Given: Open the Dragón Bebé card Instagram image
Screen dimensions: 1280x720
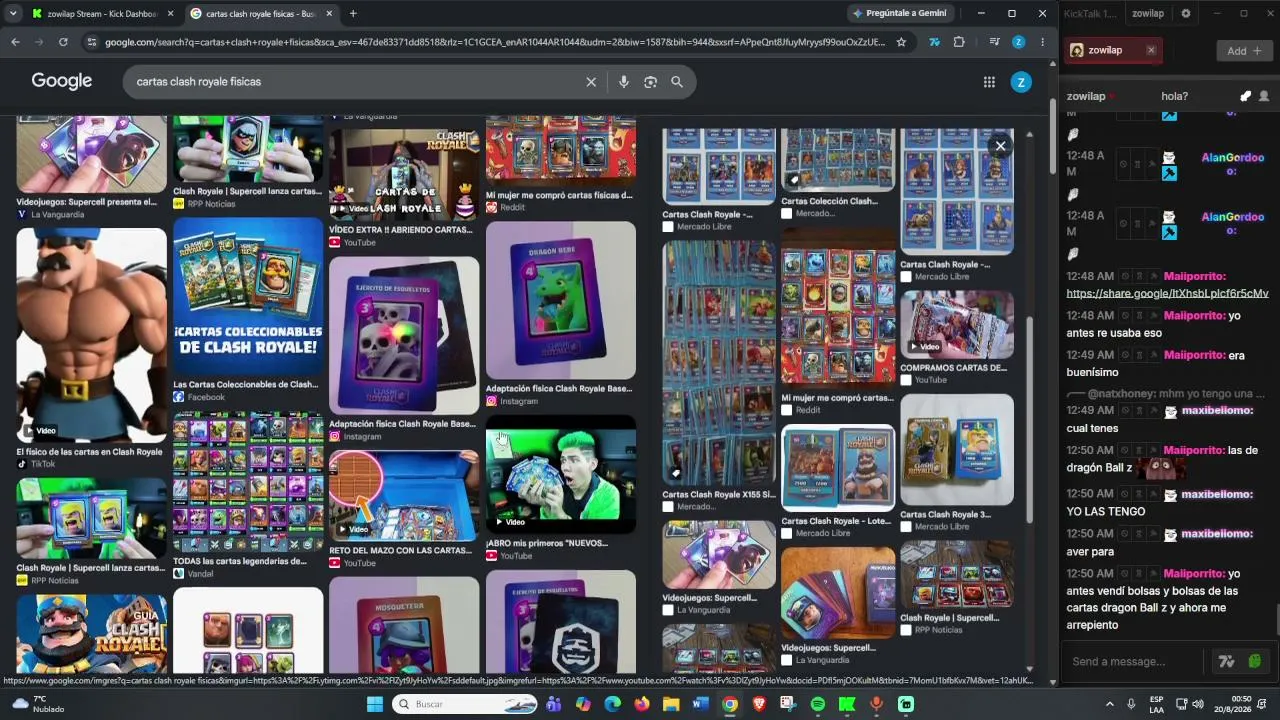Looking at the screenshot, I should pyautogui.click(x=560, y=301).
